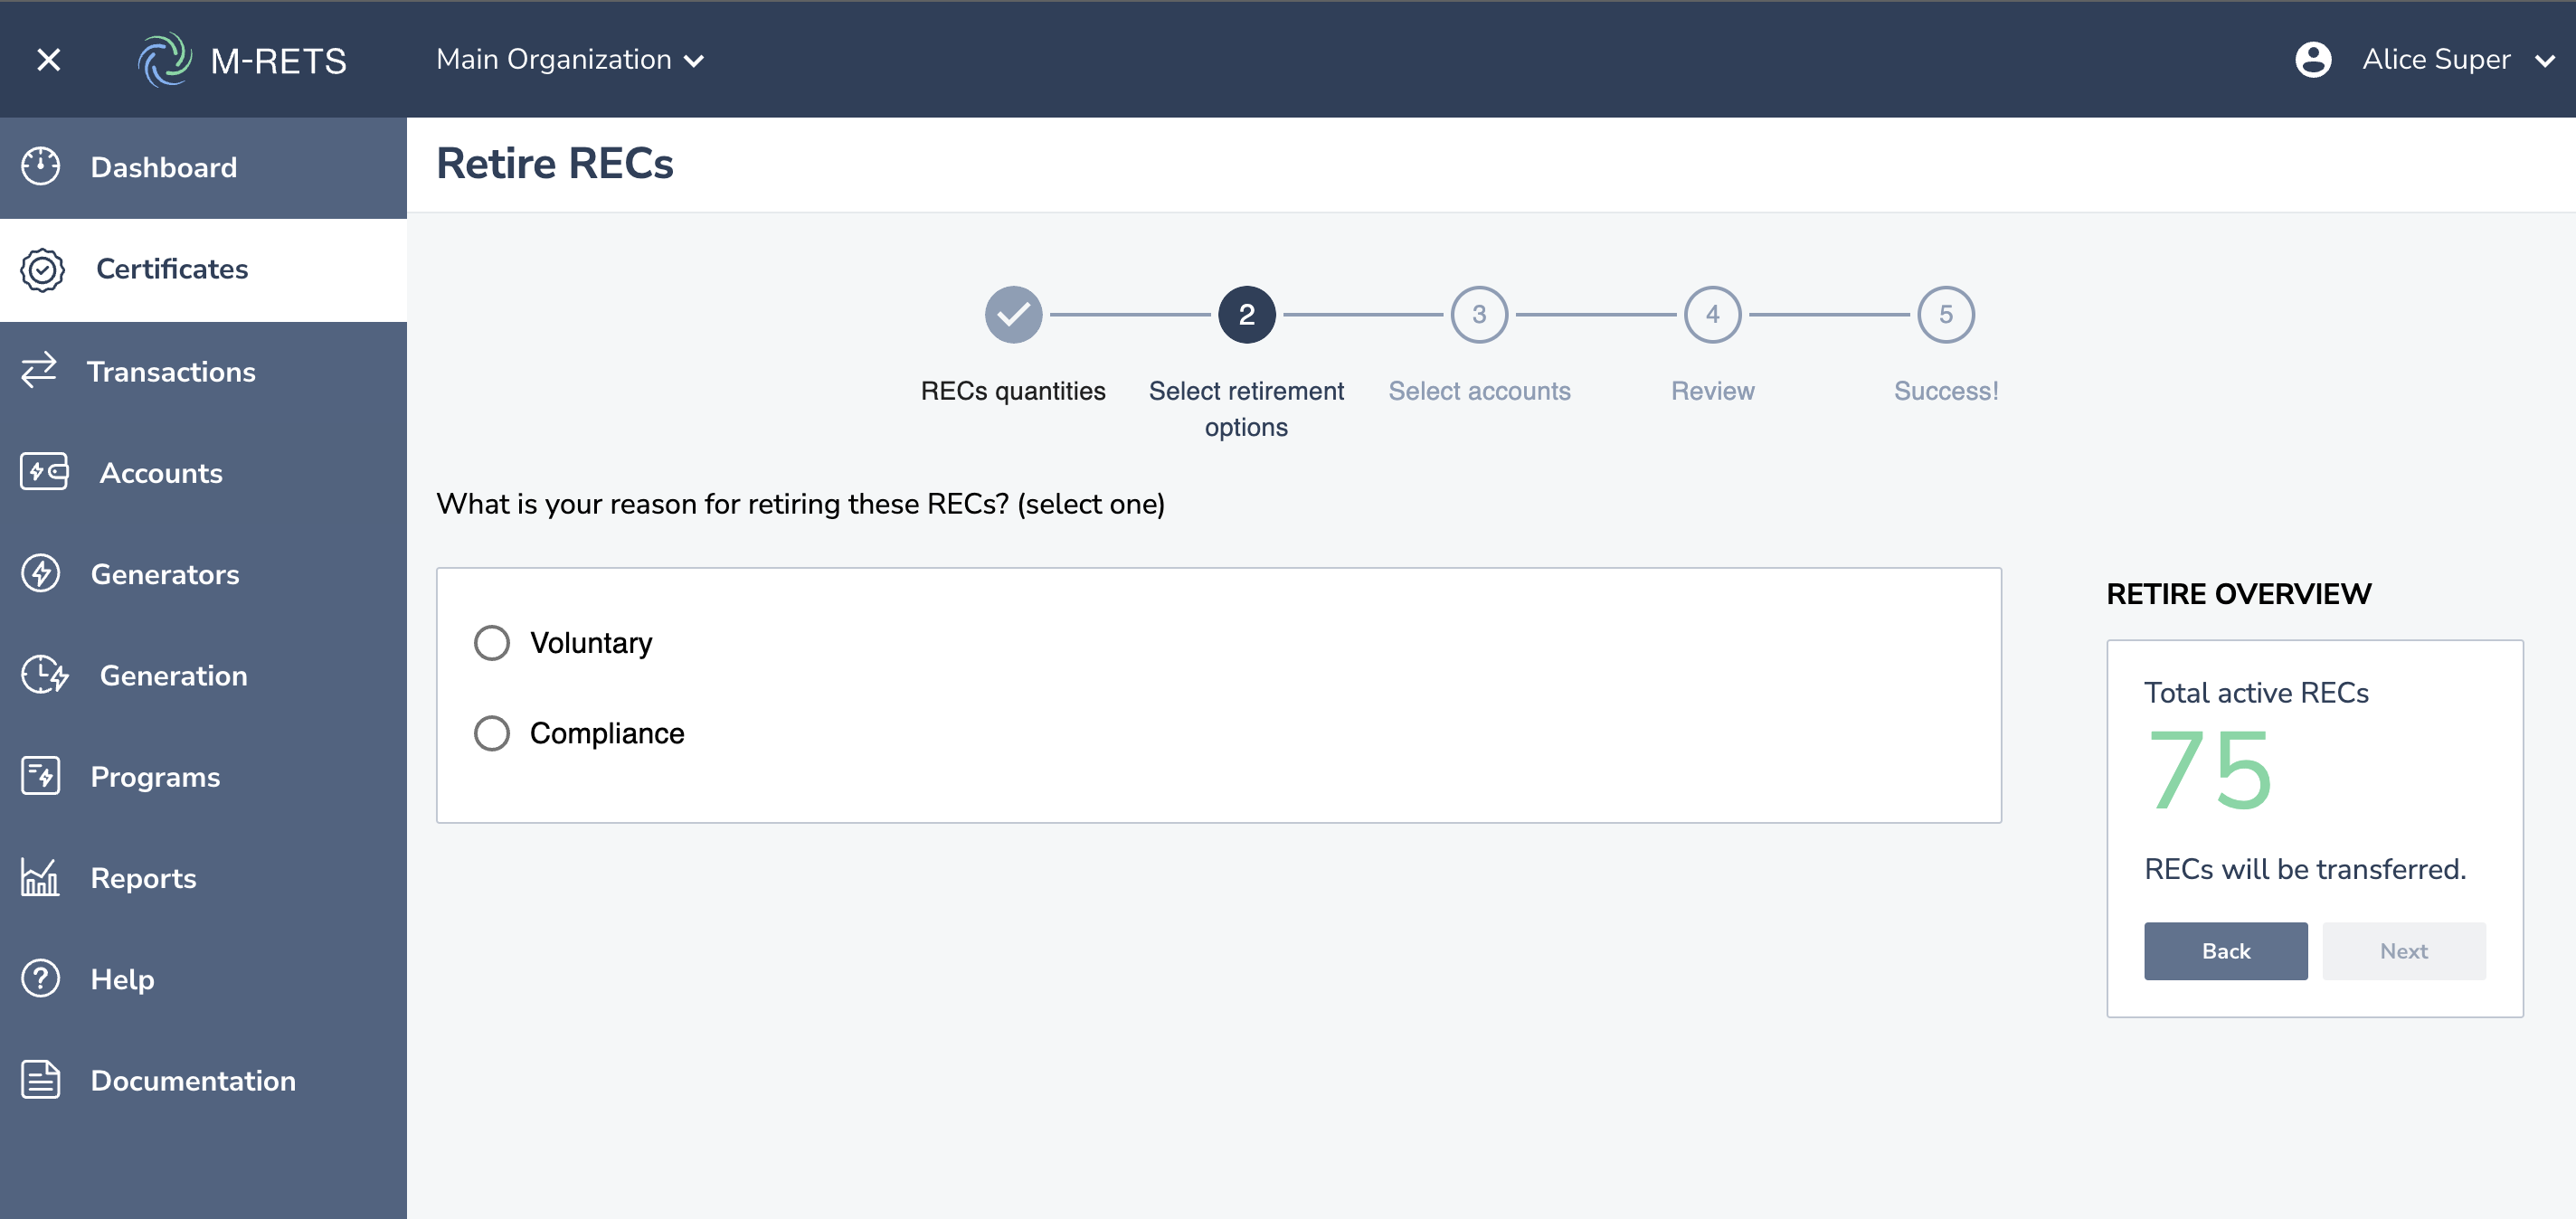Go to the Transactions menu item
Image resolution: width=2576 pixels, height=1219 pixels.
point(171,372)
